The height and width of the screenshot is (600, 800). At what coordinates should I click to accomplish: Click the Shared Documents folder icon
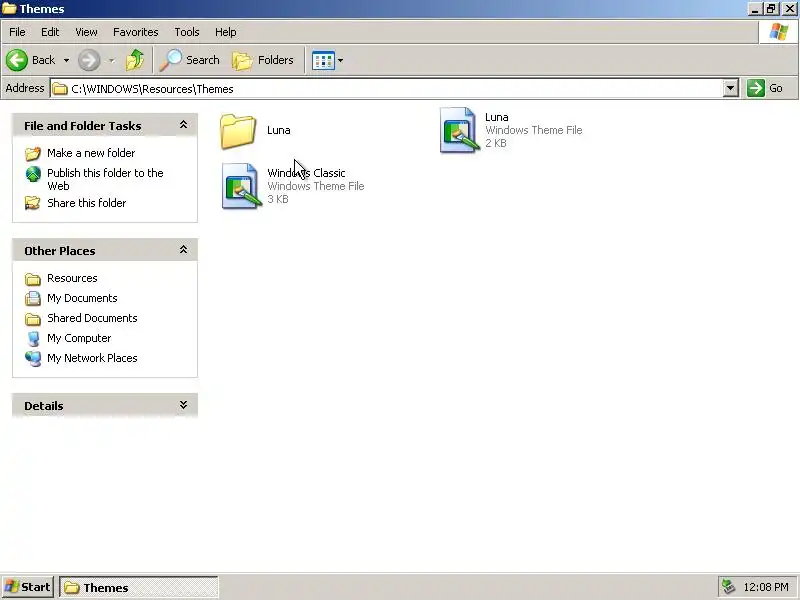(33, 319)
